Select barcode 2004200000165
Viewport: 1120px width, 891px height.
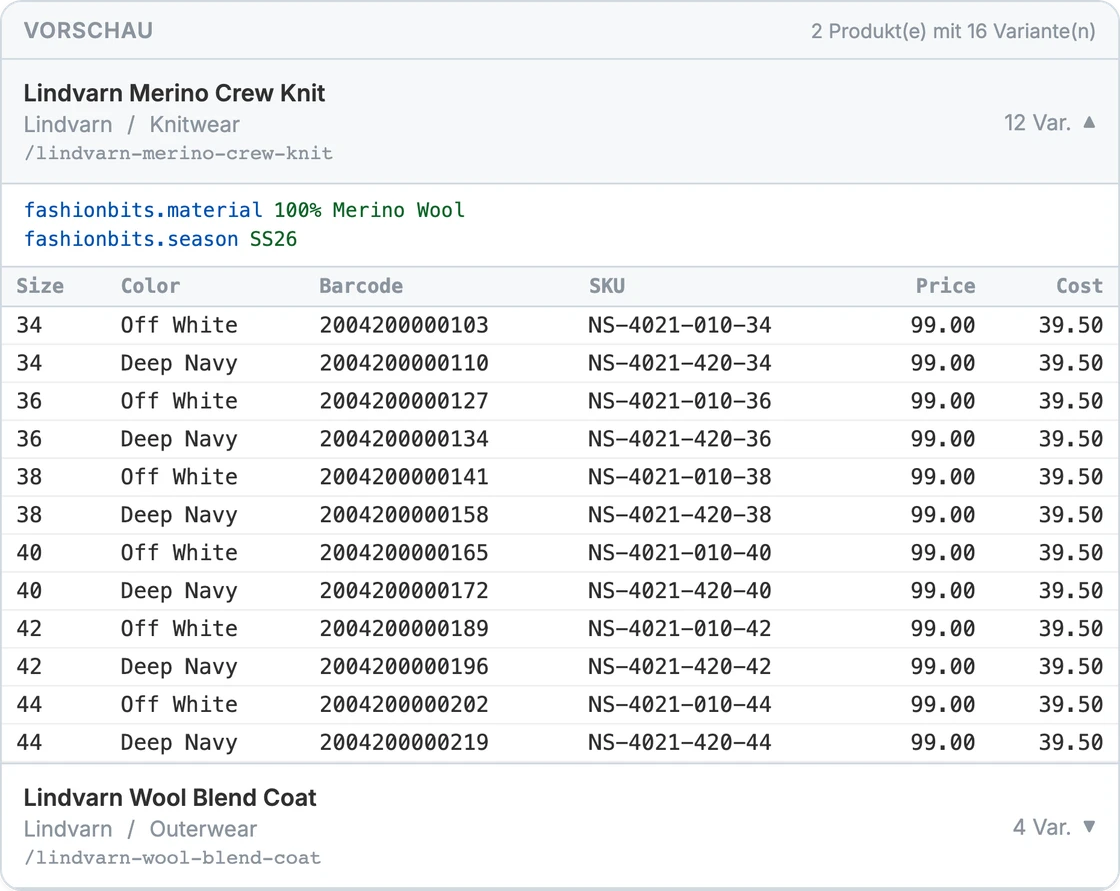coord(404,552)
